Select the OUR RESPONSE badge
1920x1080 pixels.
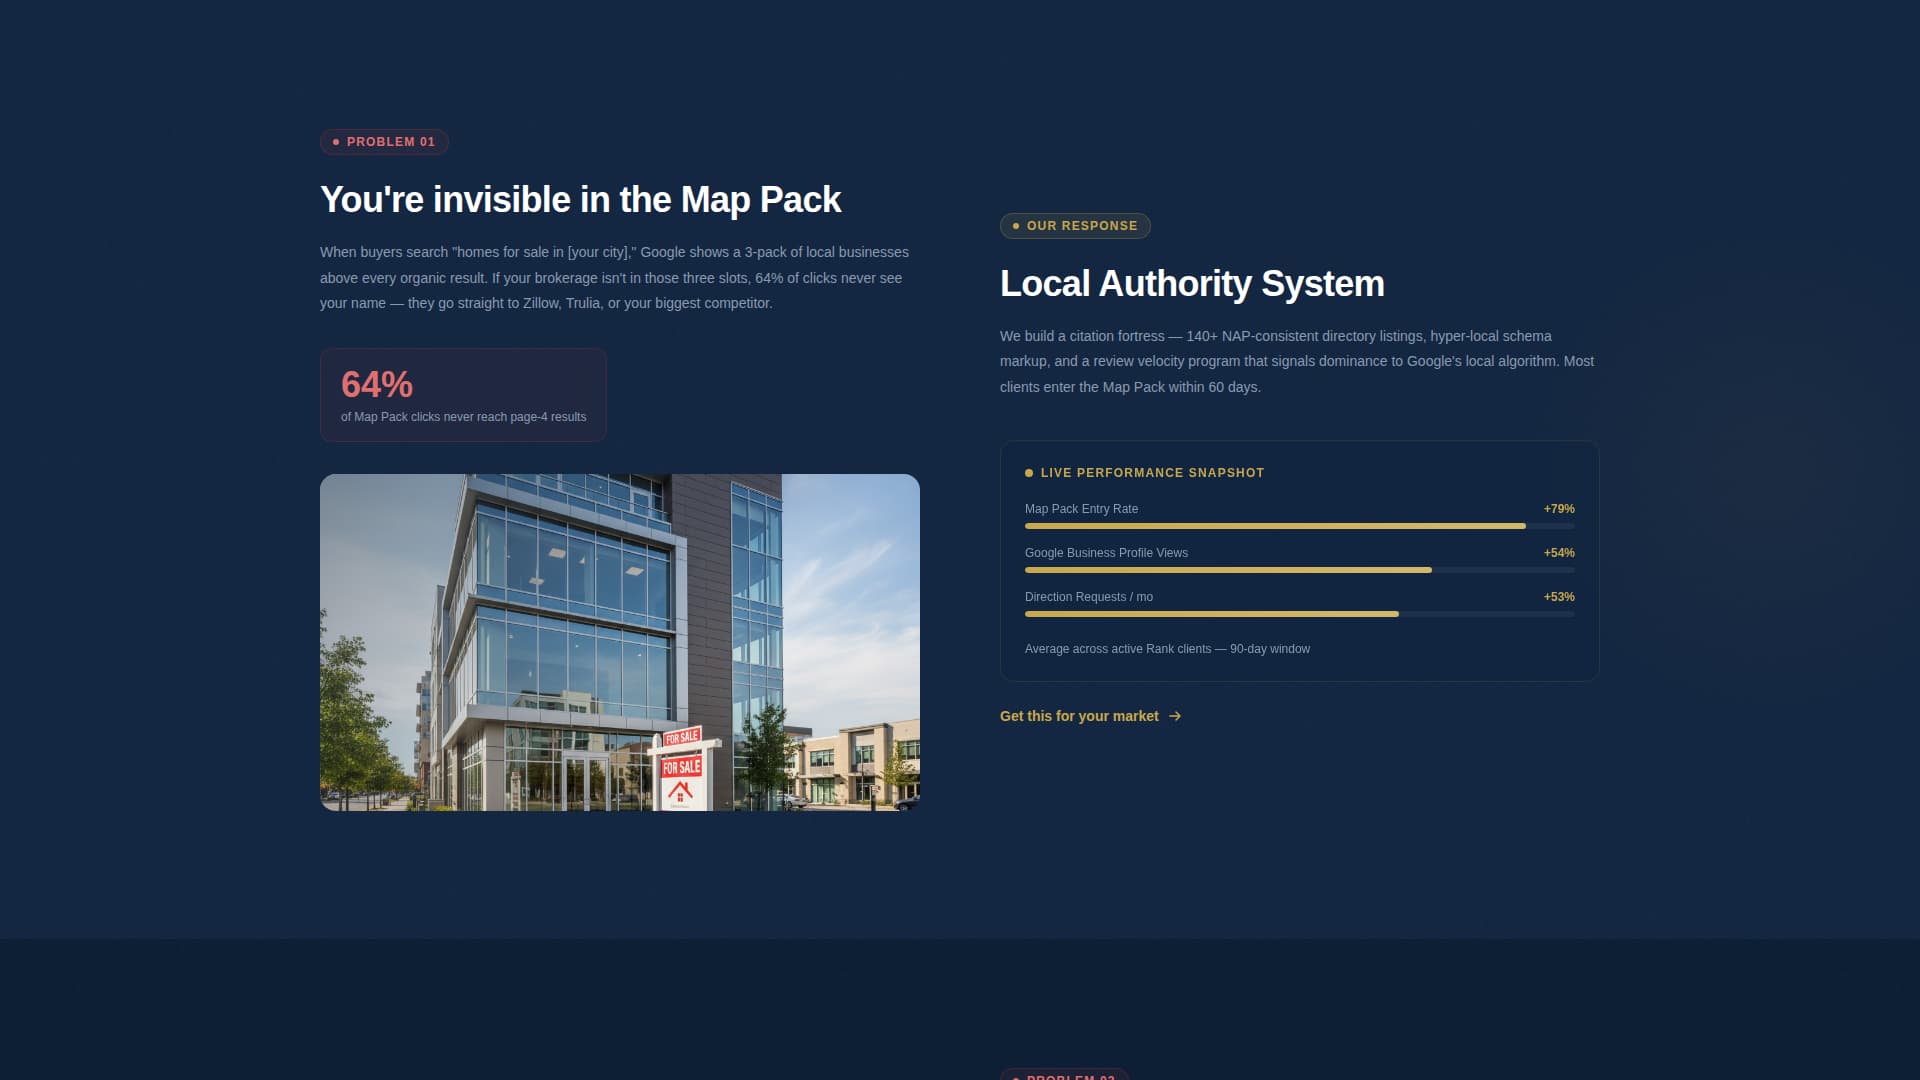coord(1075,226)
